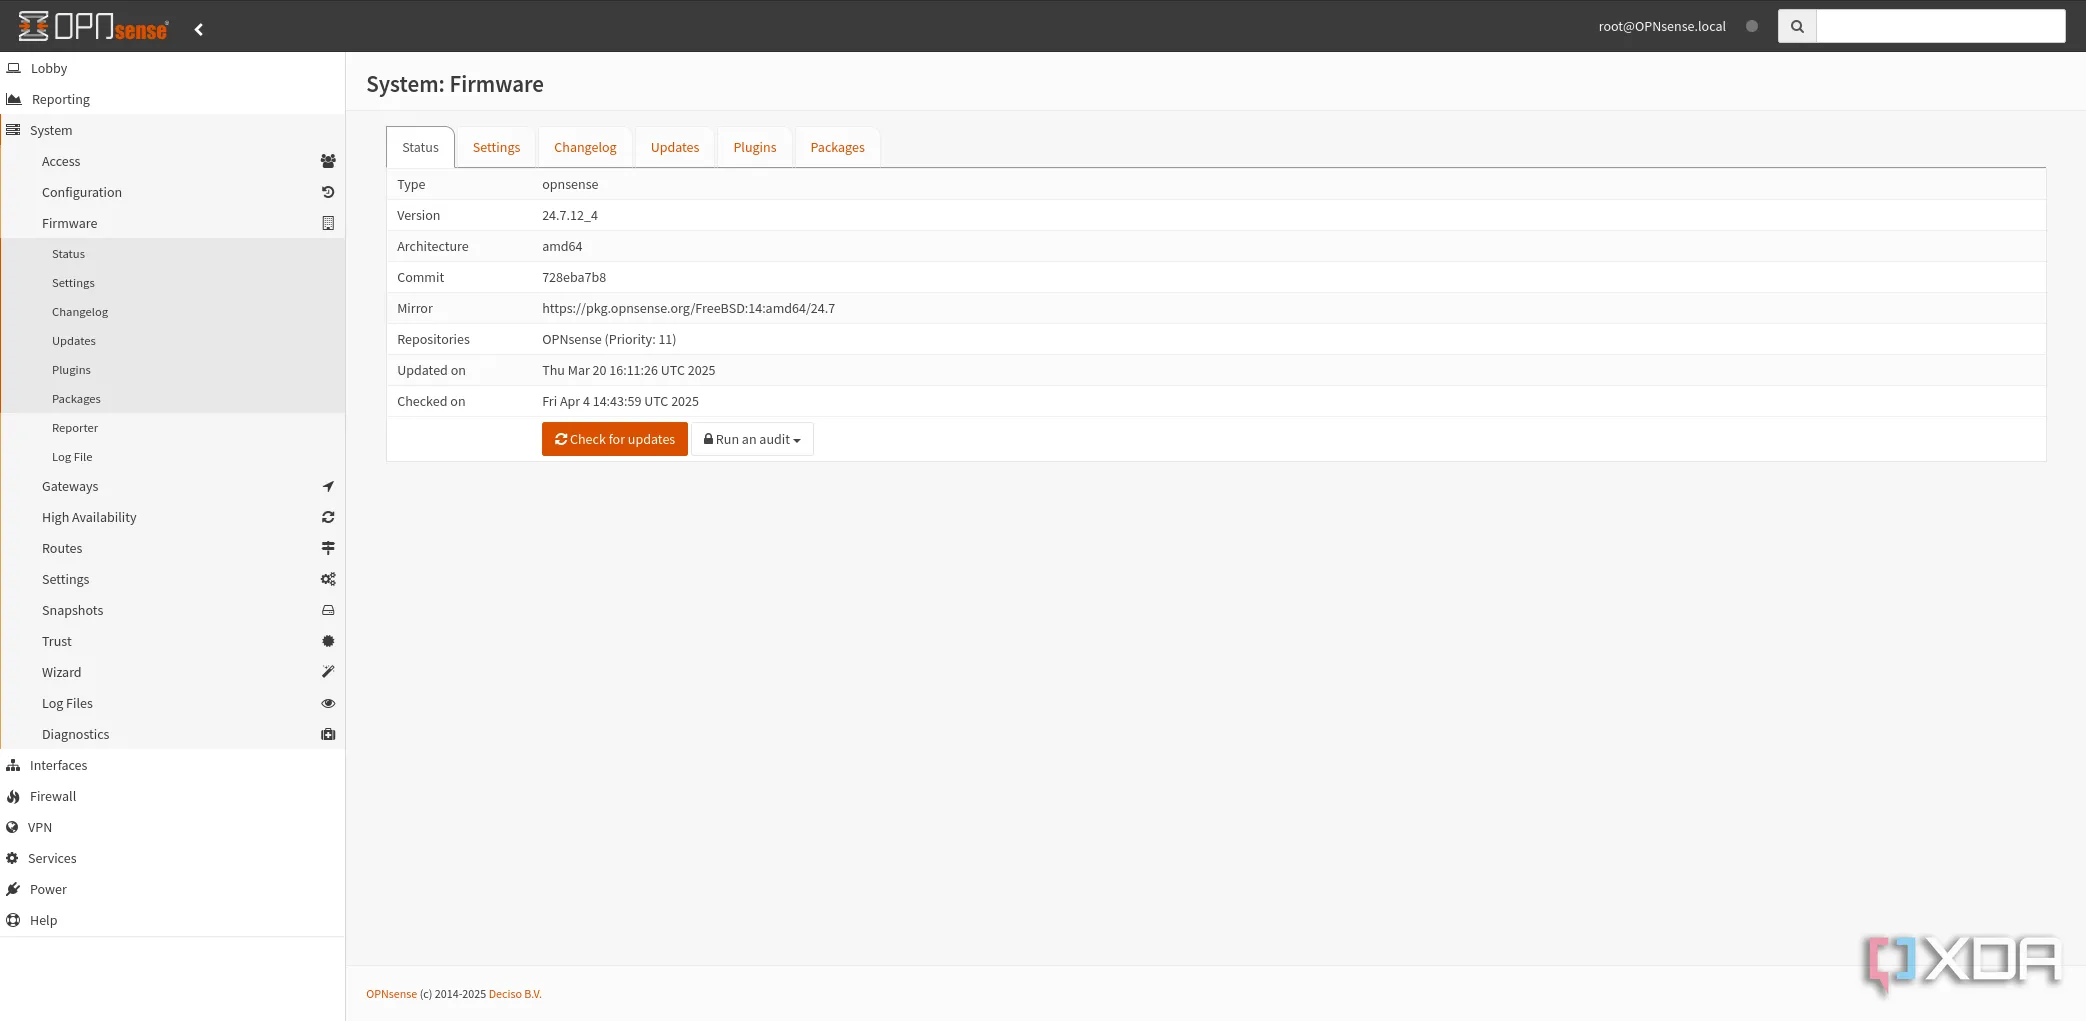Screen dimensions: 2086x1021
Task: Open the Run an audit dropdown
Action: (x=752, y=439)
